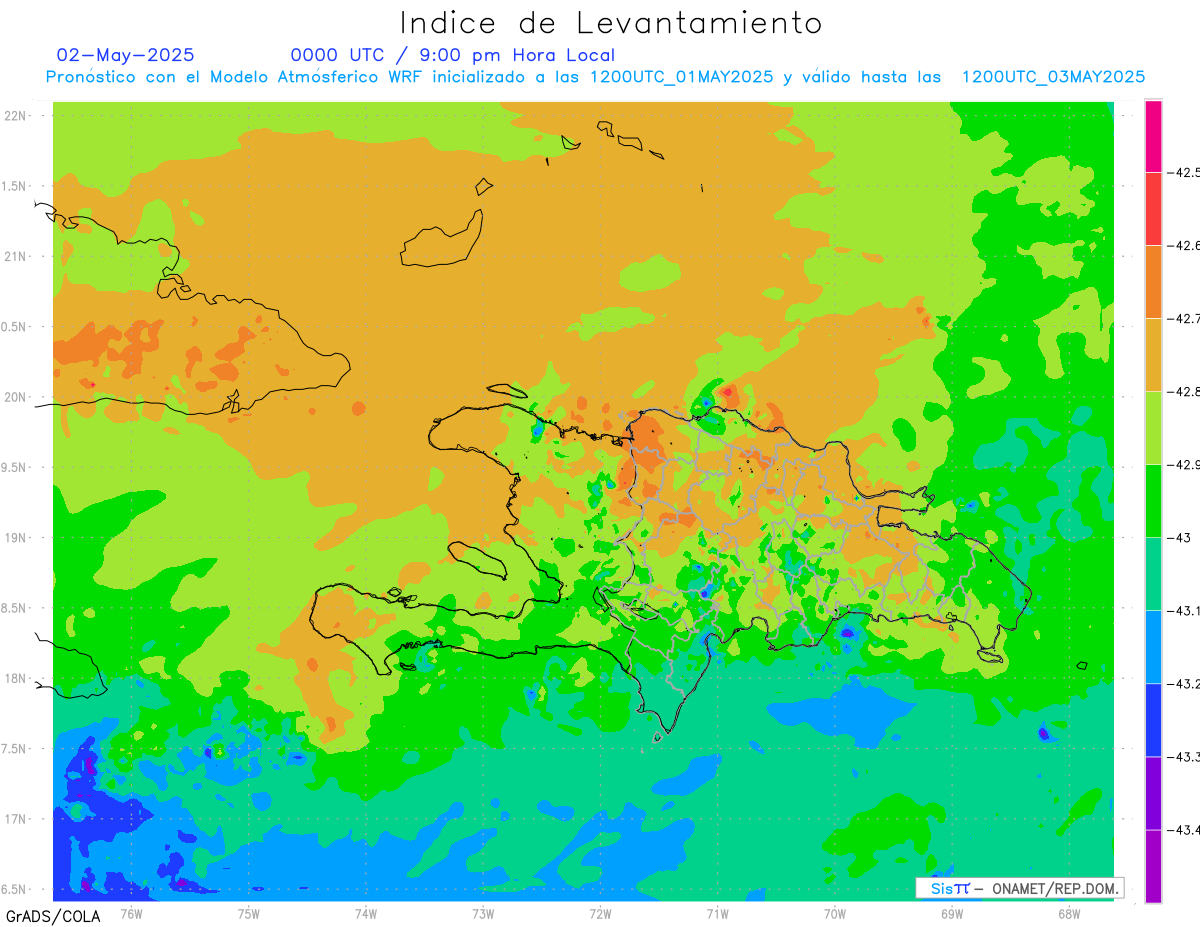
Task: Click the violet swatch at the legend bottom
Action: coord(1153,866)
